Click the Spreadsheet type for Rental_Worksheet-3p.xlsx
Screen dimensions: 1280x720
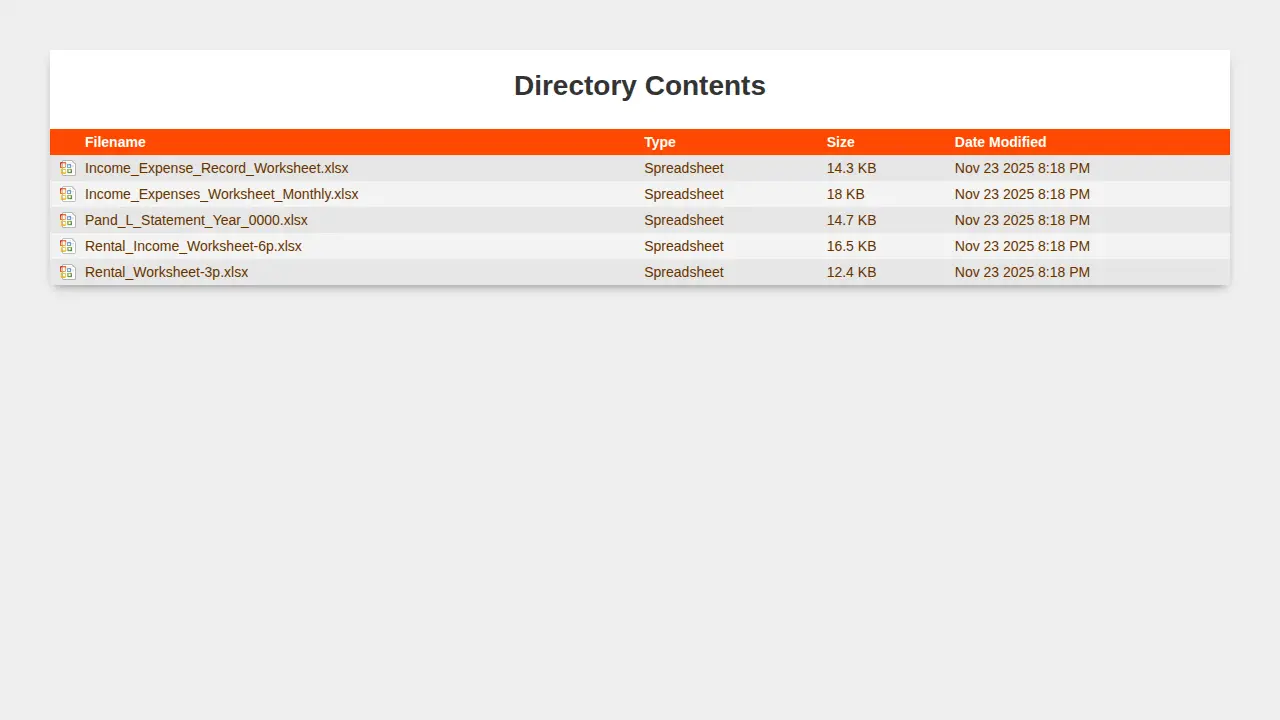click(x=684, y=272)
